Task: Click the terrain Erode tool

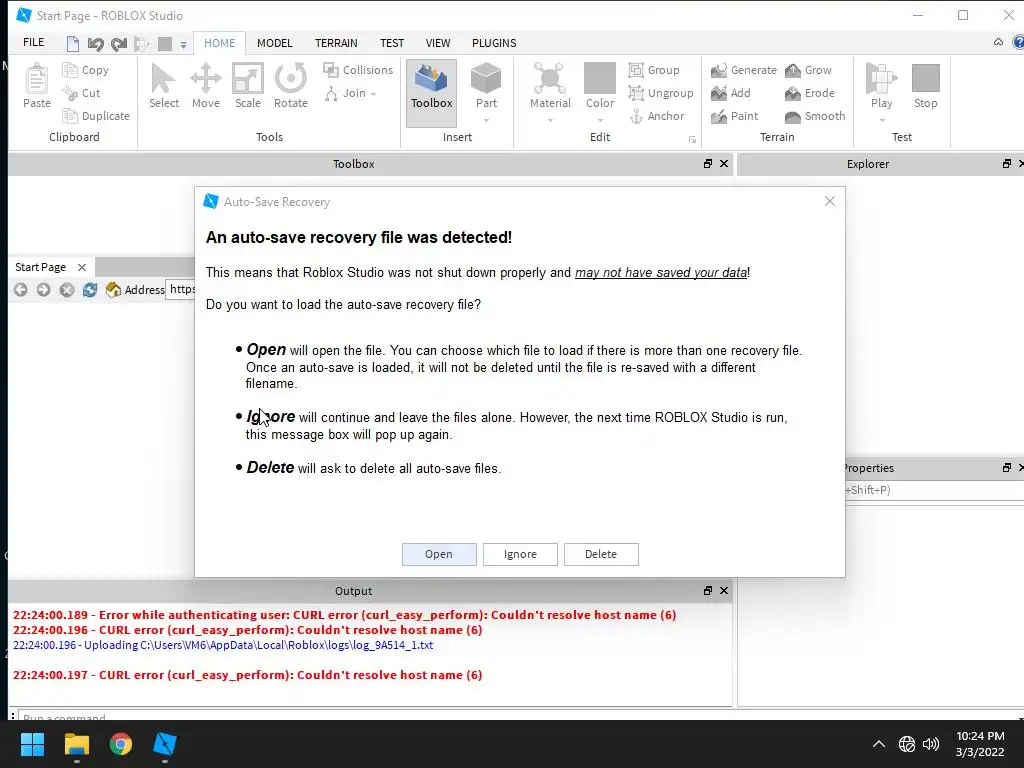Action: (x=810, y=93)
